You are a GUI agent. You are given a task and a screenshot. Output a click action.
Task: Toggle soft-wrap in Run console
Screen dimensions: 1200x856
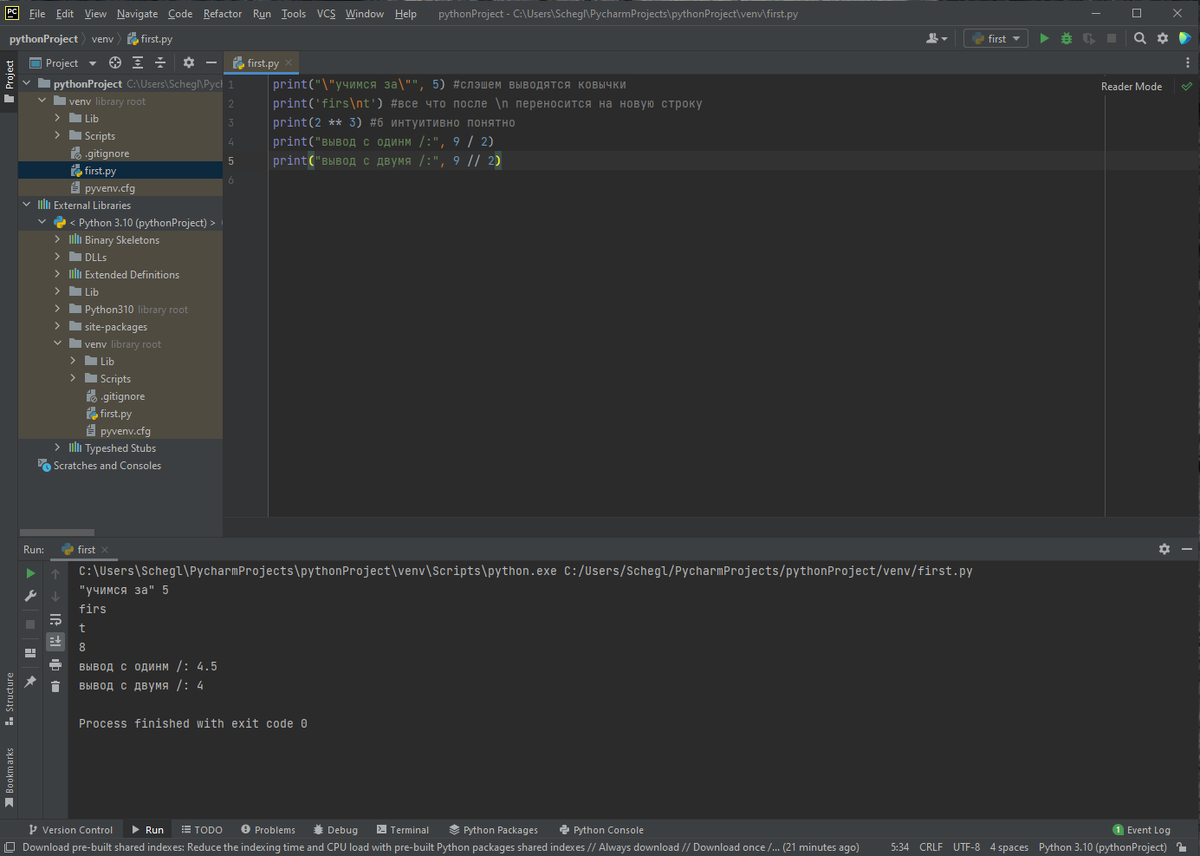coord(56,619)
